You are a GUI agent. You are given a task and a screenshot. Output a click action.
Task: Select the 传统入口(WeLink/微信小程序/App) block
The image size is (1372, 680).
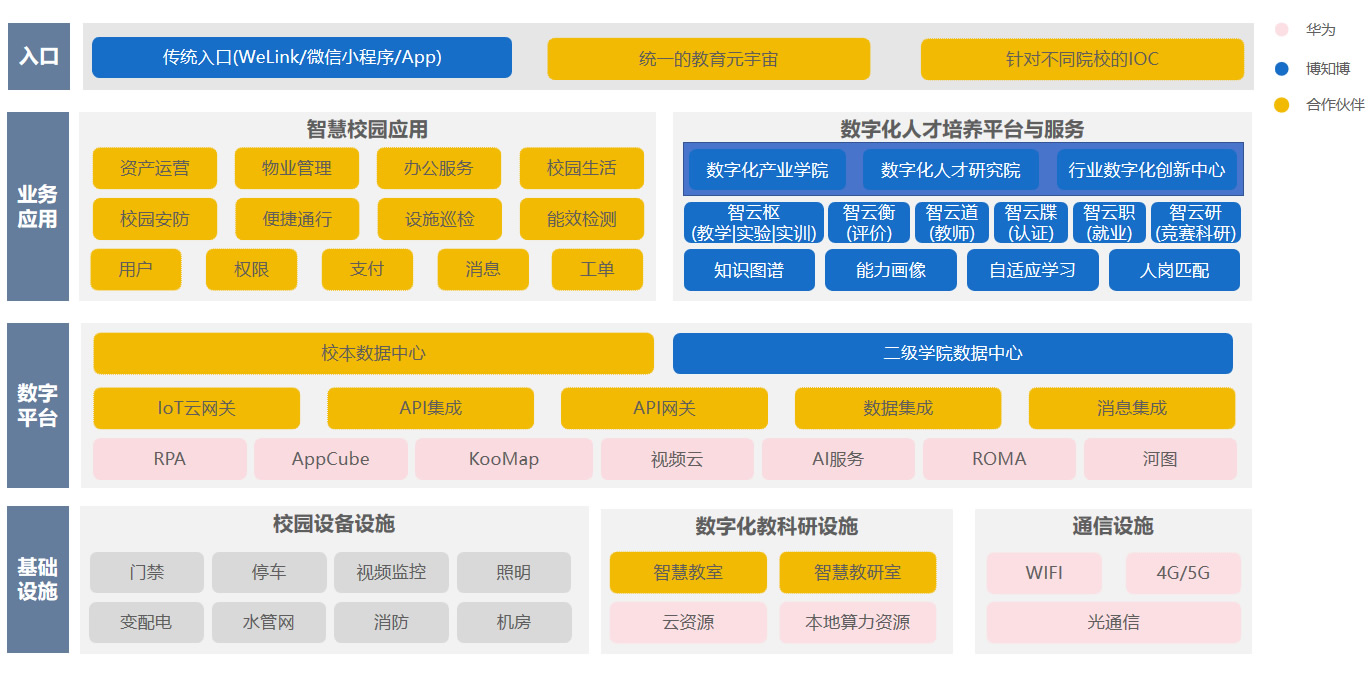coord(301,58)
